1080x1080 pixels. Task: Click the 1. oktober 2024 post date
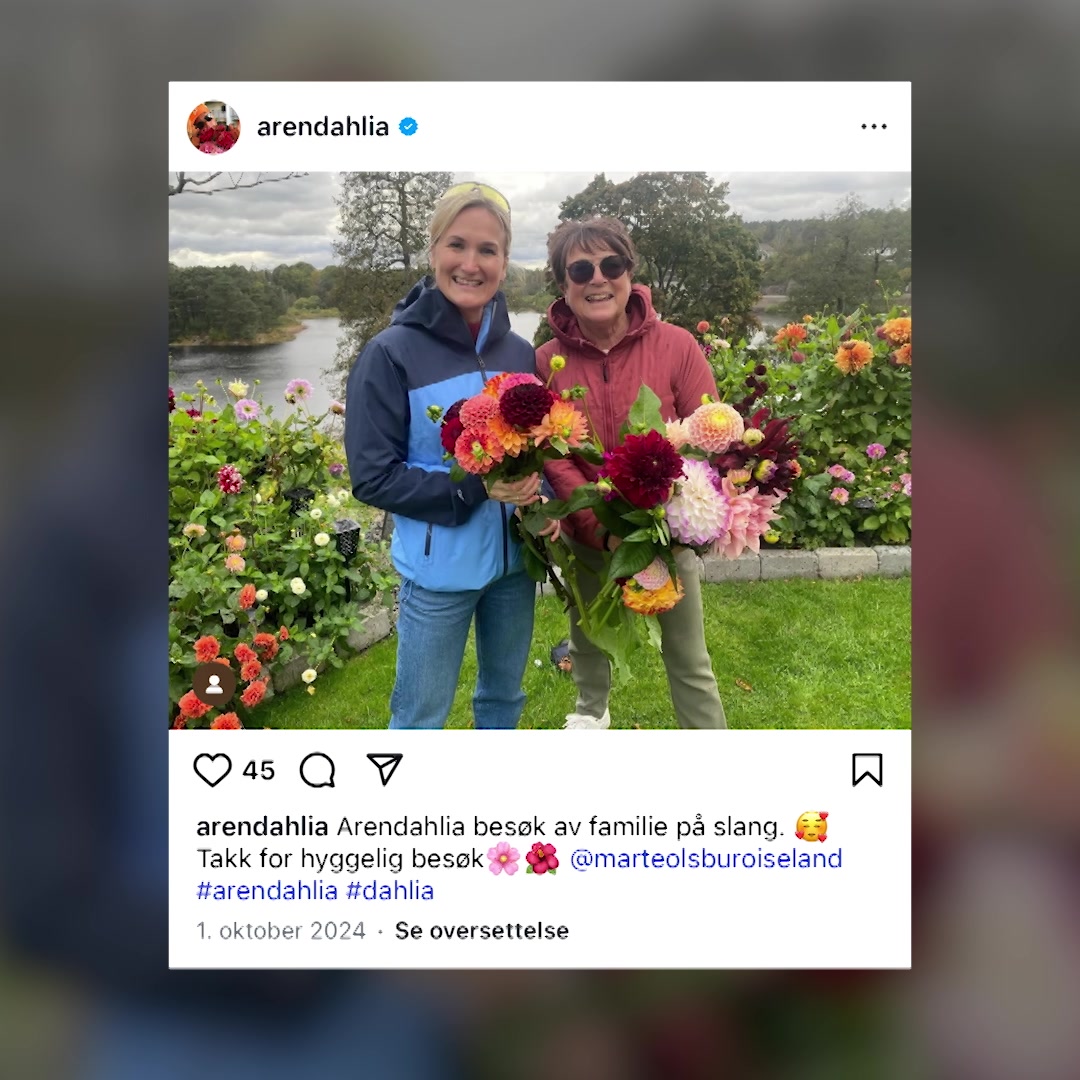[x=281, y=931]
